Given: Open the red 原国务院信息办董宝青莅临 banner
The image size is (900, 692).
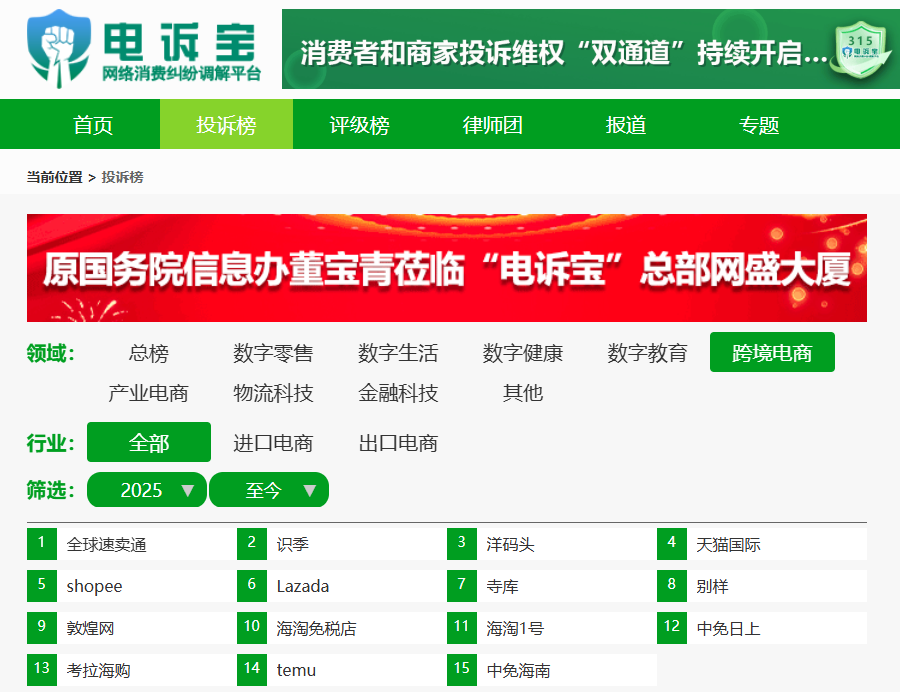Looking at the screenshot, I should click(447, 268).
